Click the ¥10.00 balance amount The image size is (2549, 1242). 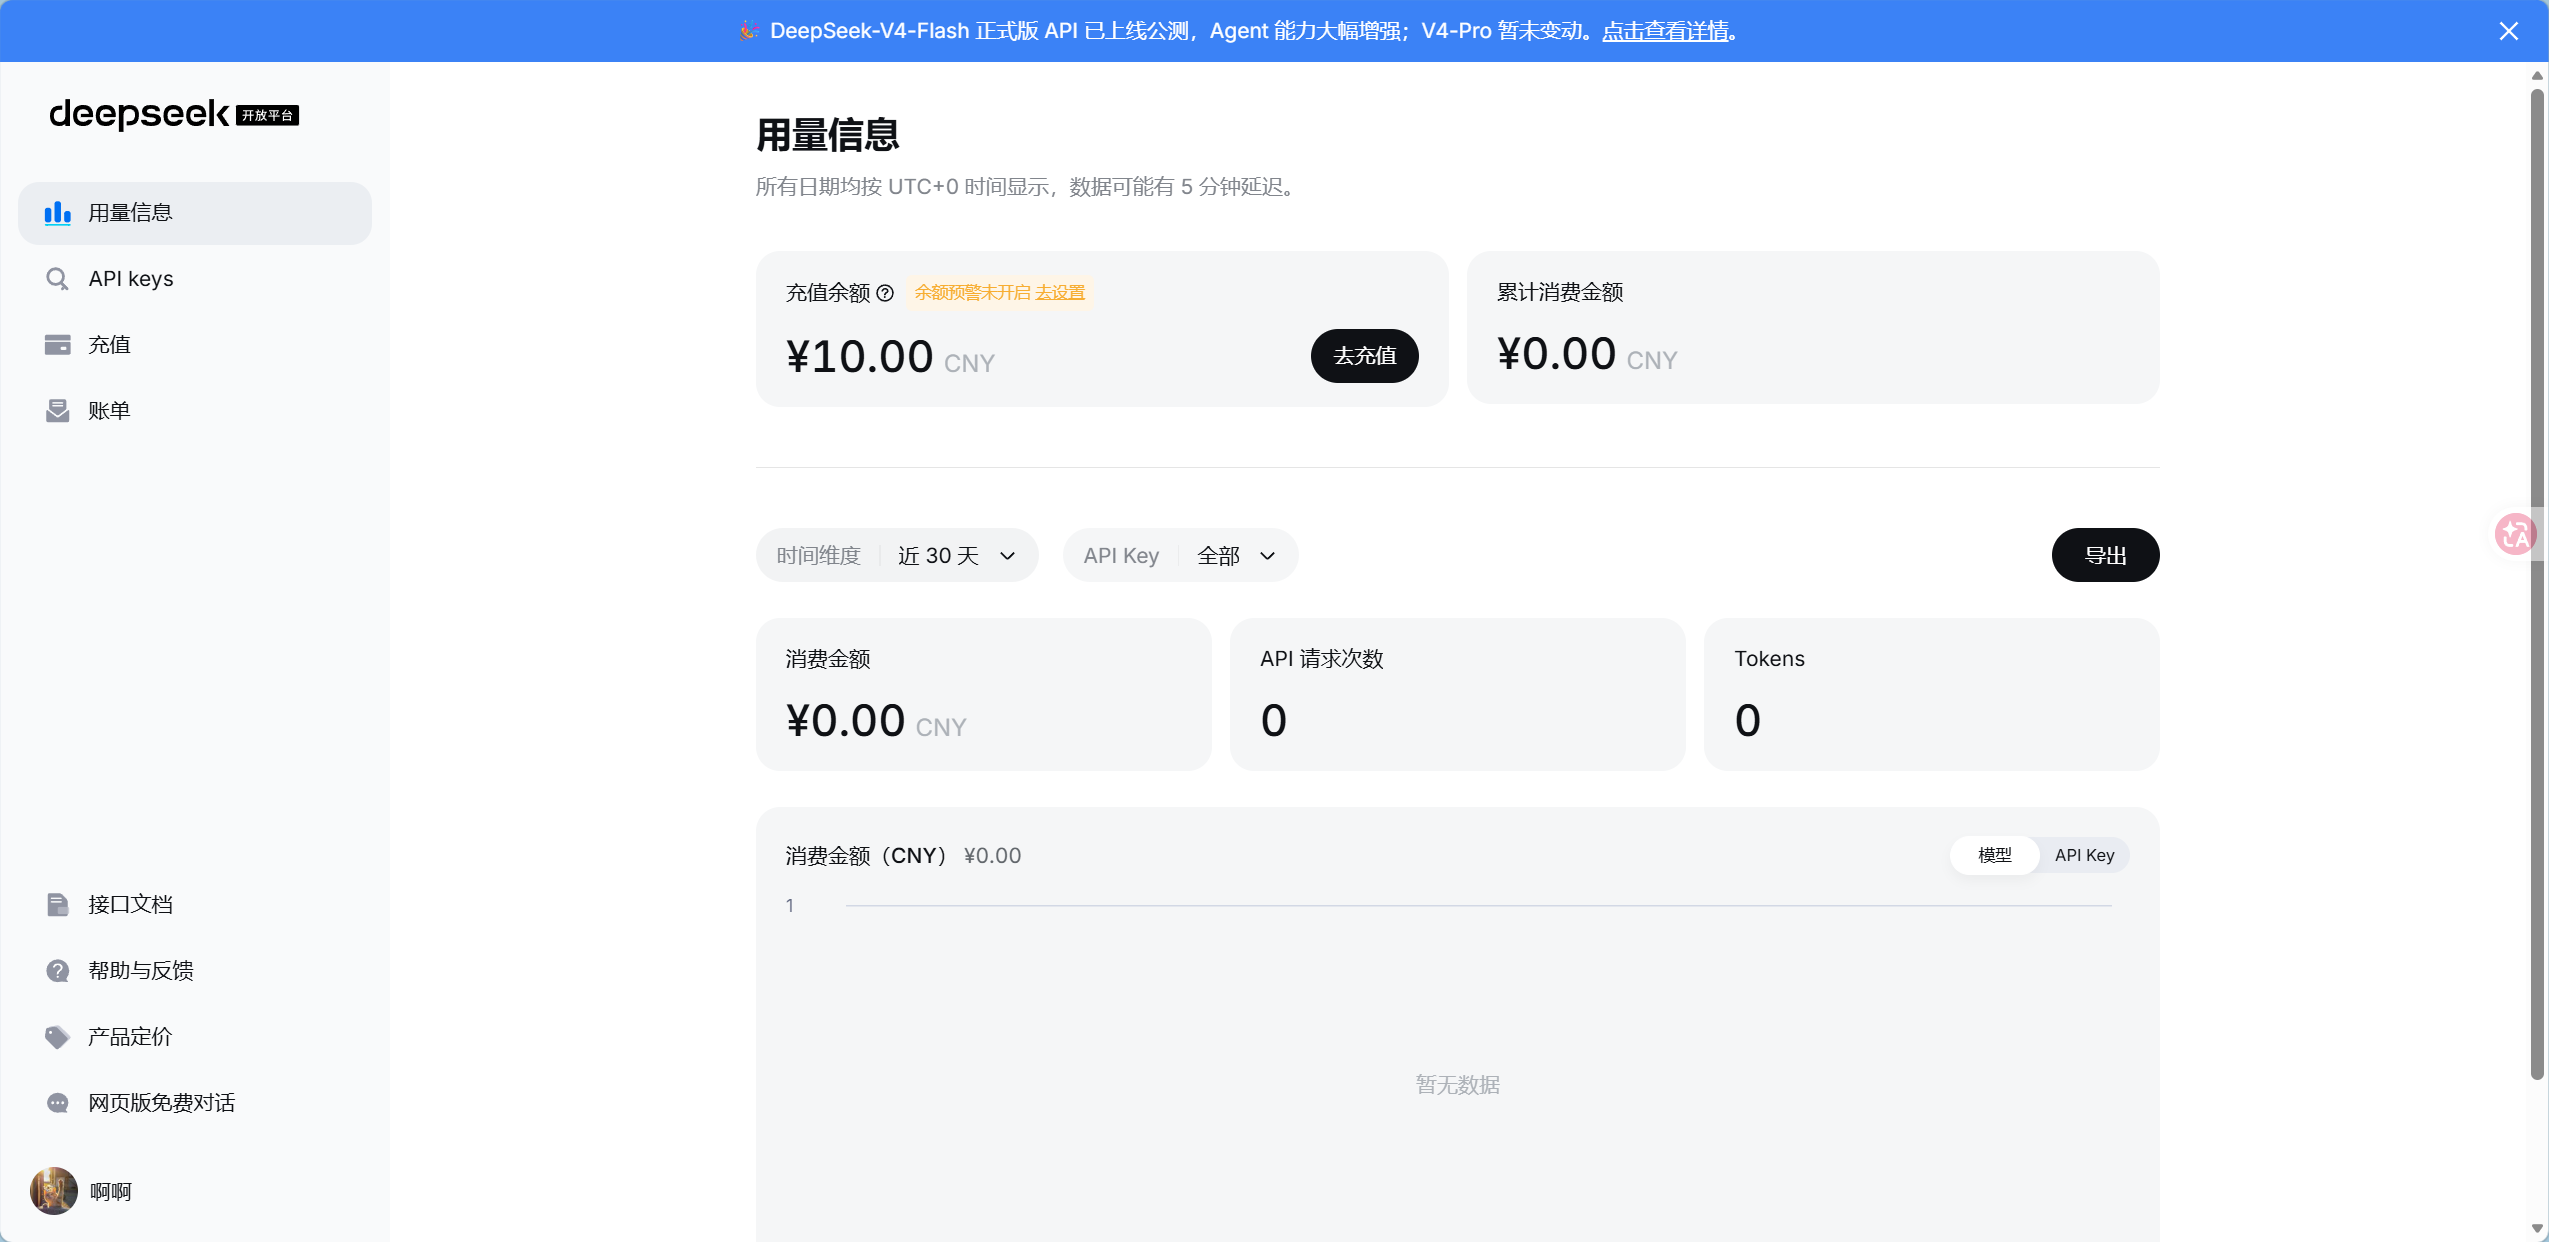pyautogui.click(x=860, y=357)
